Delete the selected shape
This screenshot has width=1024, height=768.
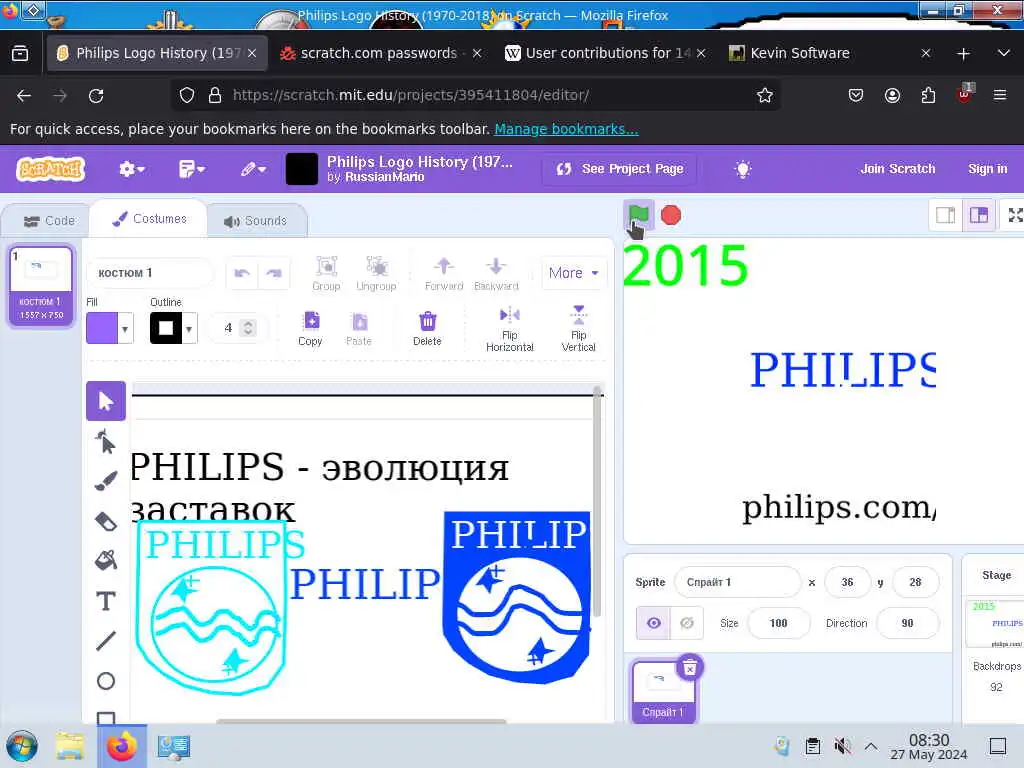click(x=427, y=328)
